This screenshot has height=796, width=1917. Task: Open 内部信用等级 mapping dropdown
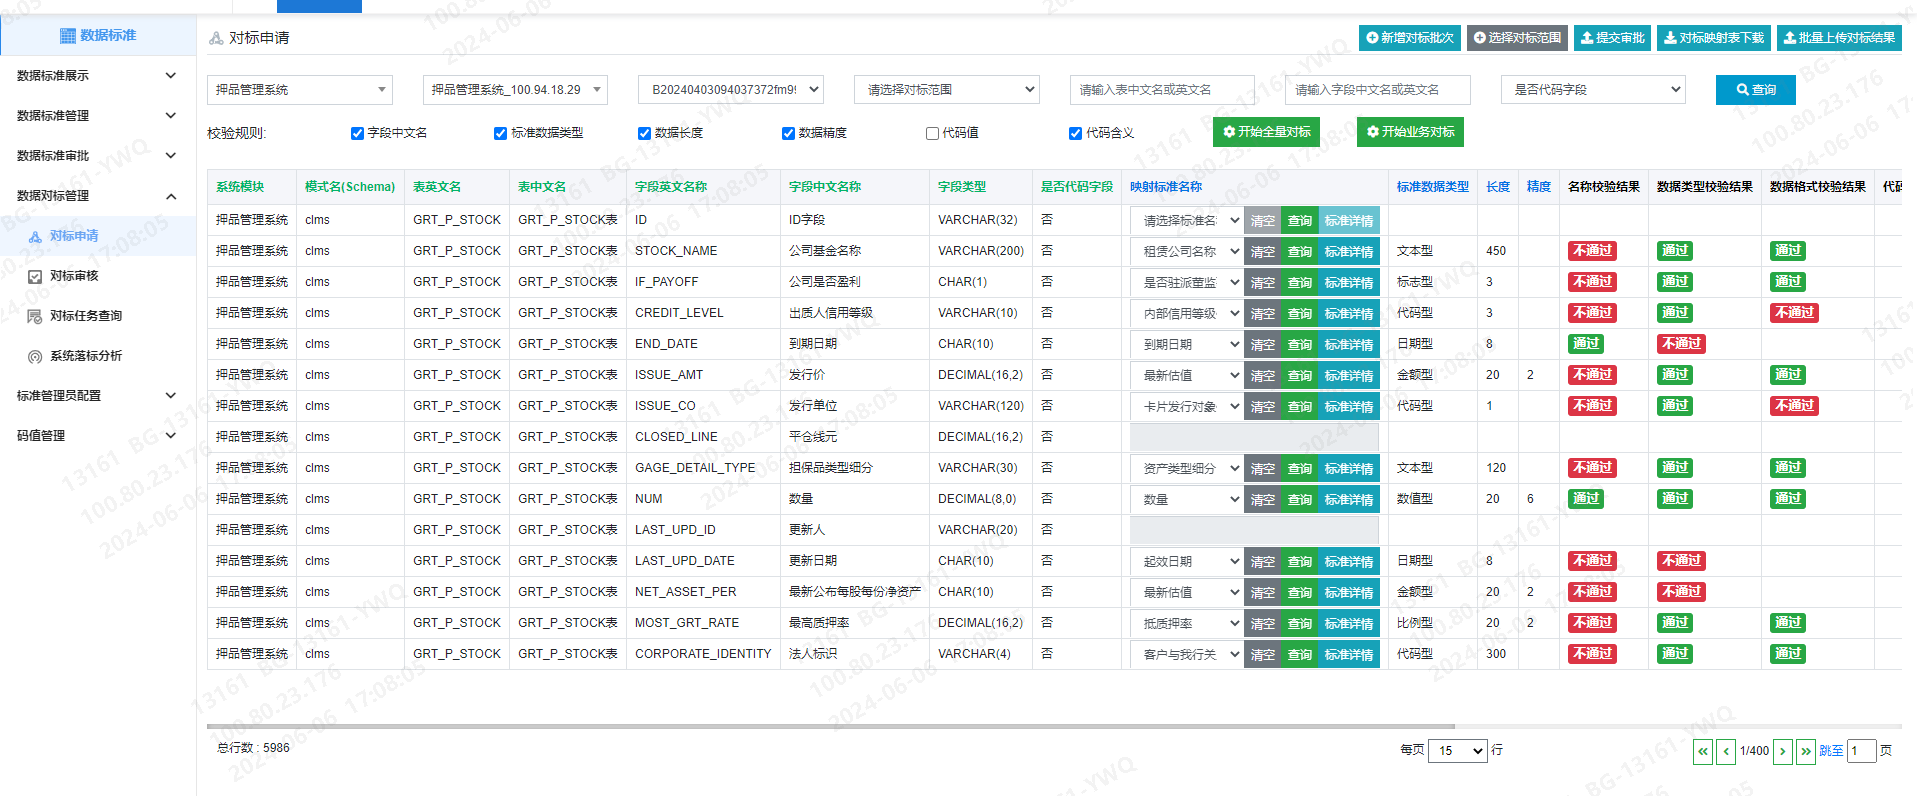pyautogui.click(x=1187, y=314)
